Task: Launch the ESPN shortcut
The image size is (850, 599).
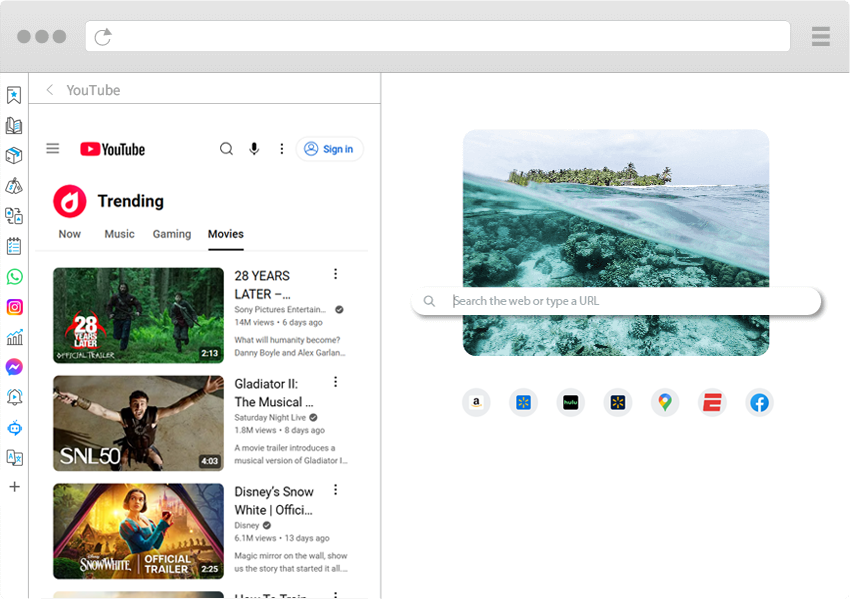Action: (712, 402)
